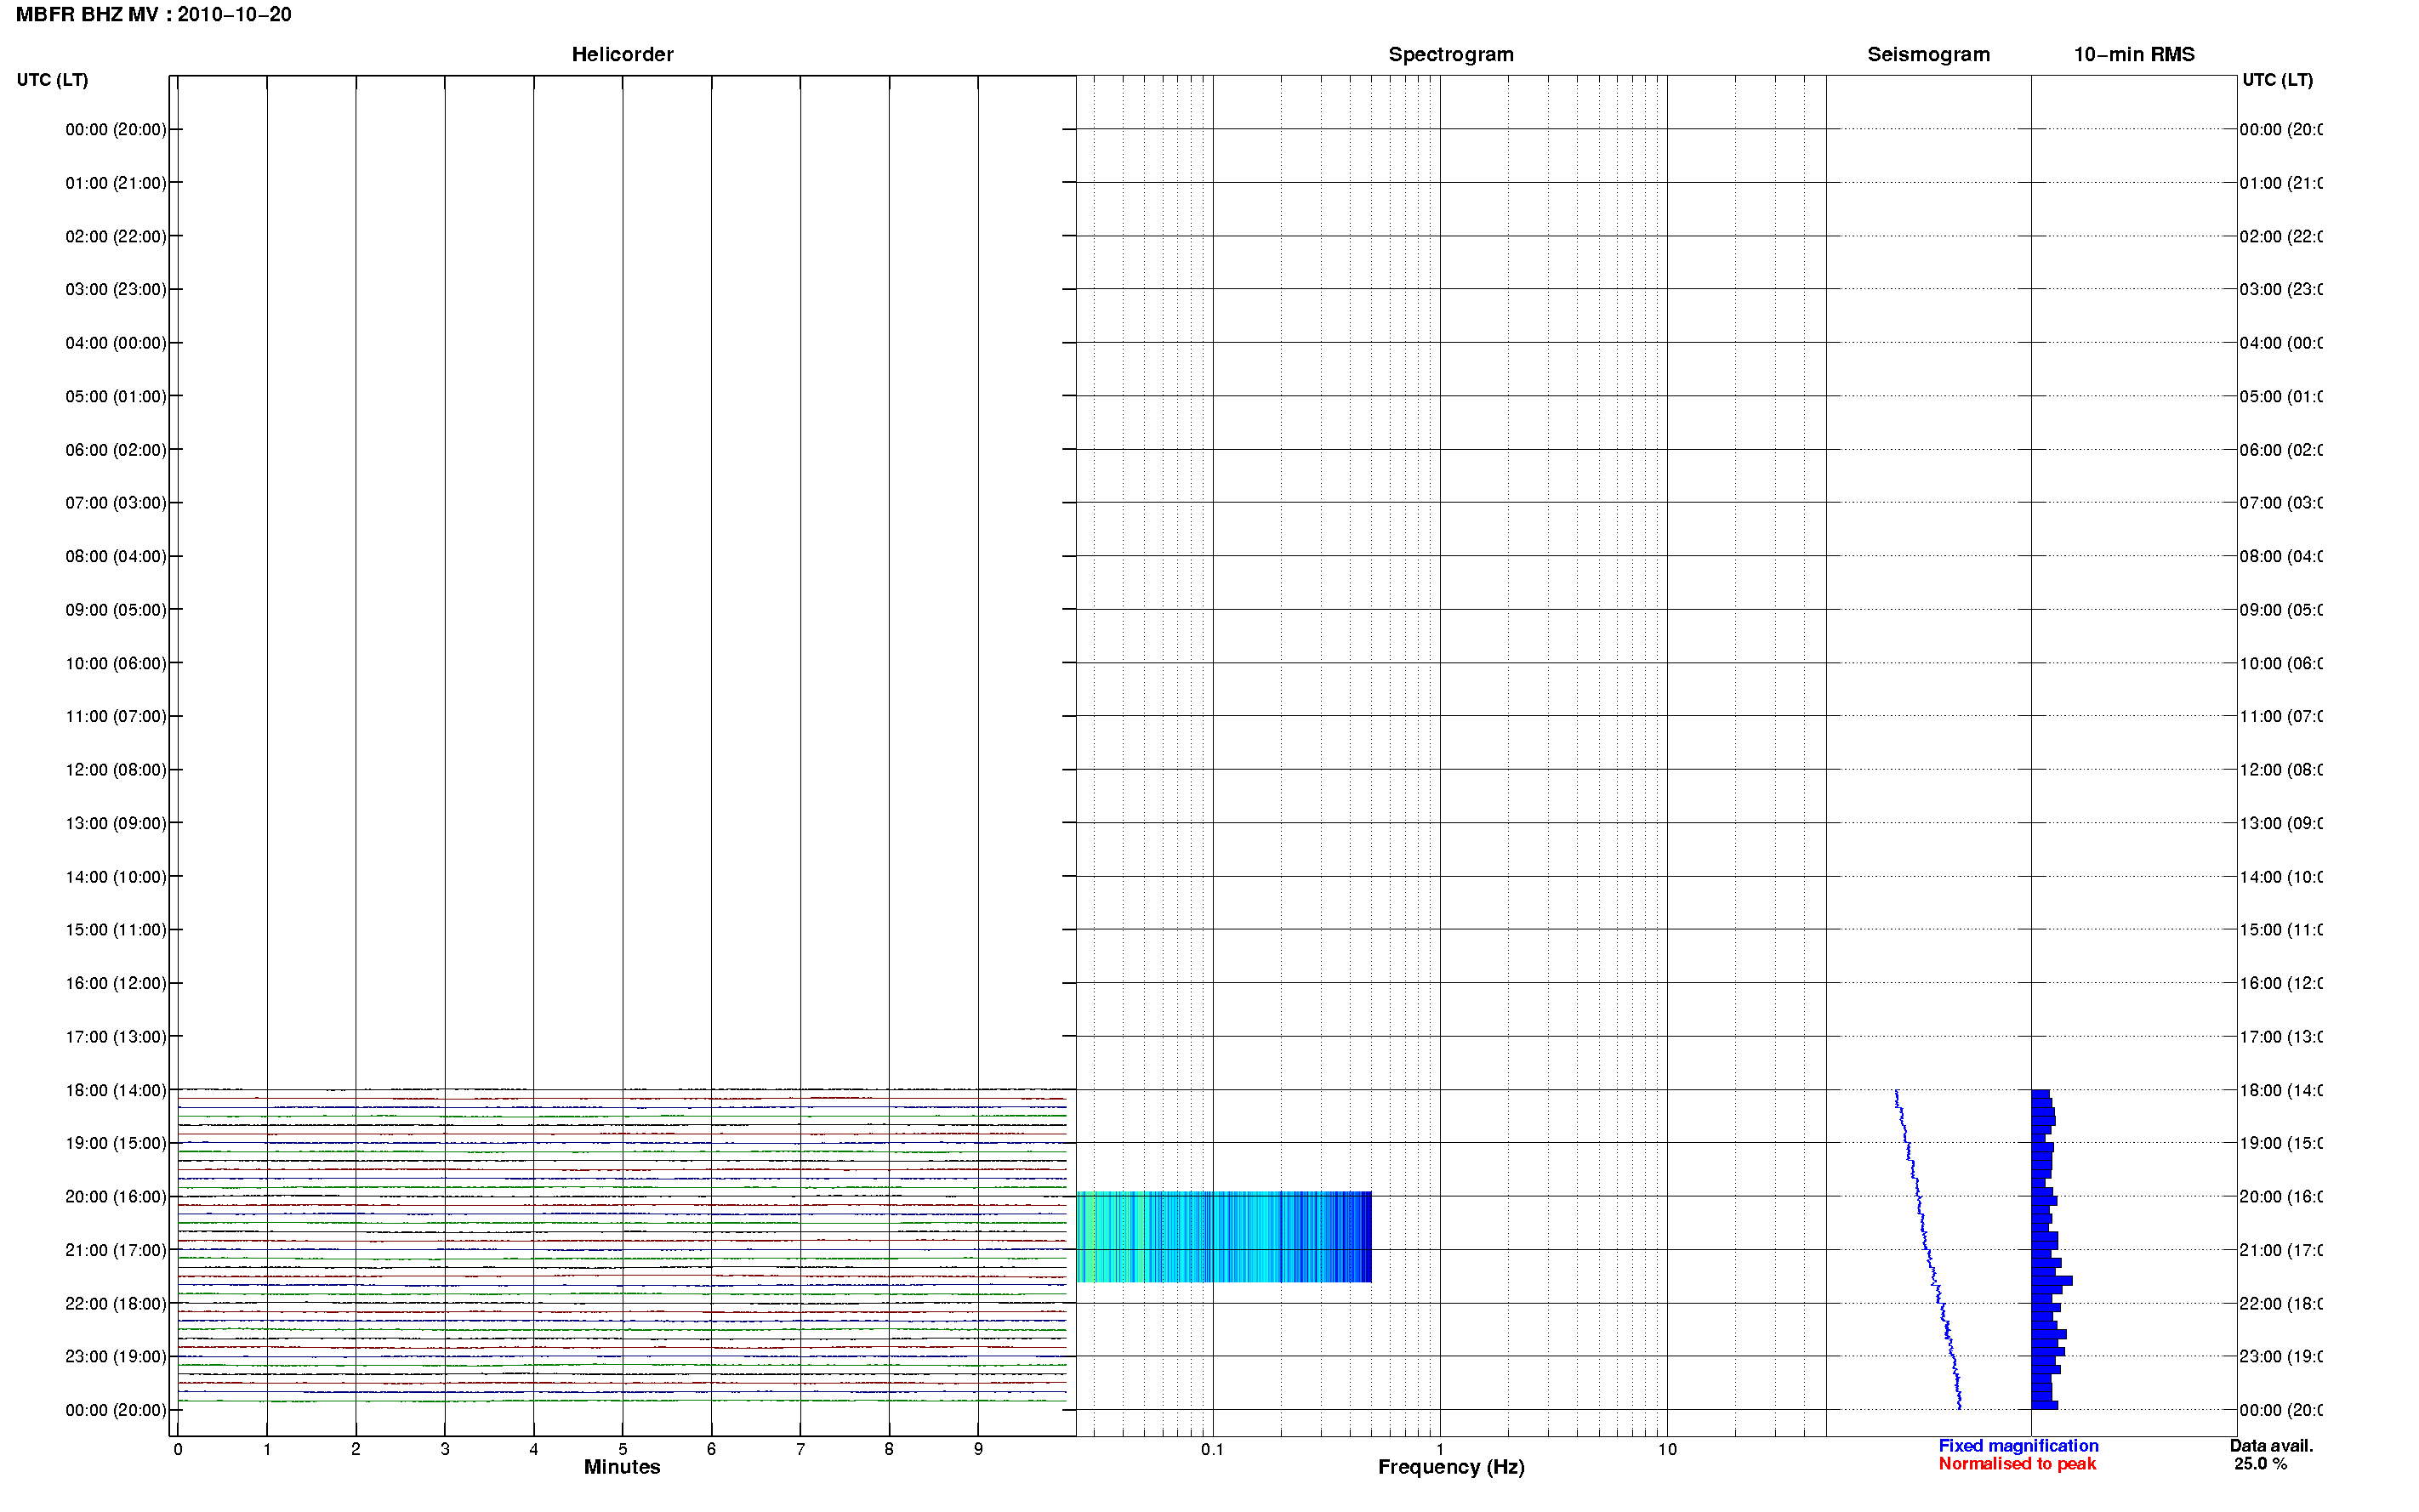Image resolution: width=2419 pixels, height=1512 pixels.
Task: Click the left '18:00 (14:00)' time label
Action: pos(116,1090)
